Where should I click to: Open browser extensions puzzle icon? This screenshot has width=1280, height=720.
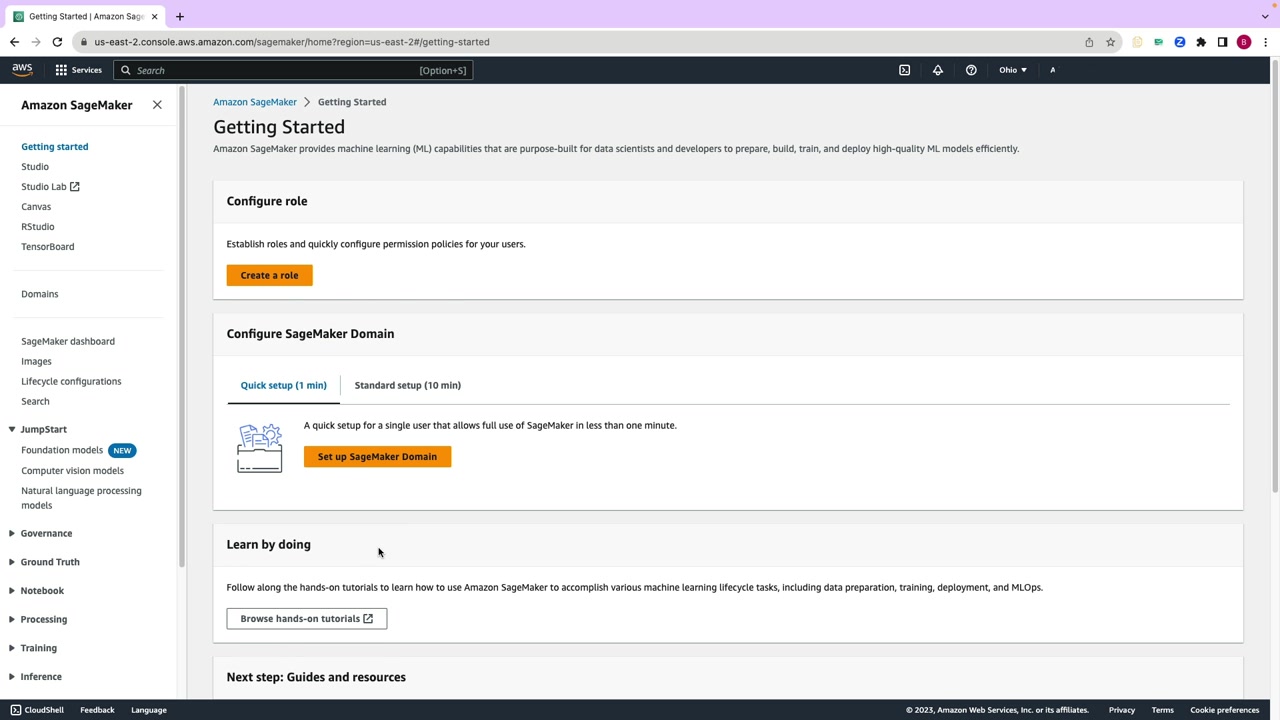(x=1201, y=42)
